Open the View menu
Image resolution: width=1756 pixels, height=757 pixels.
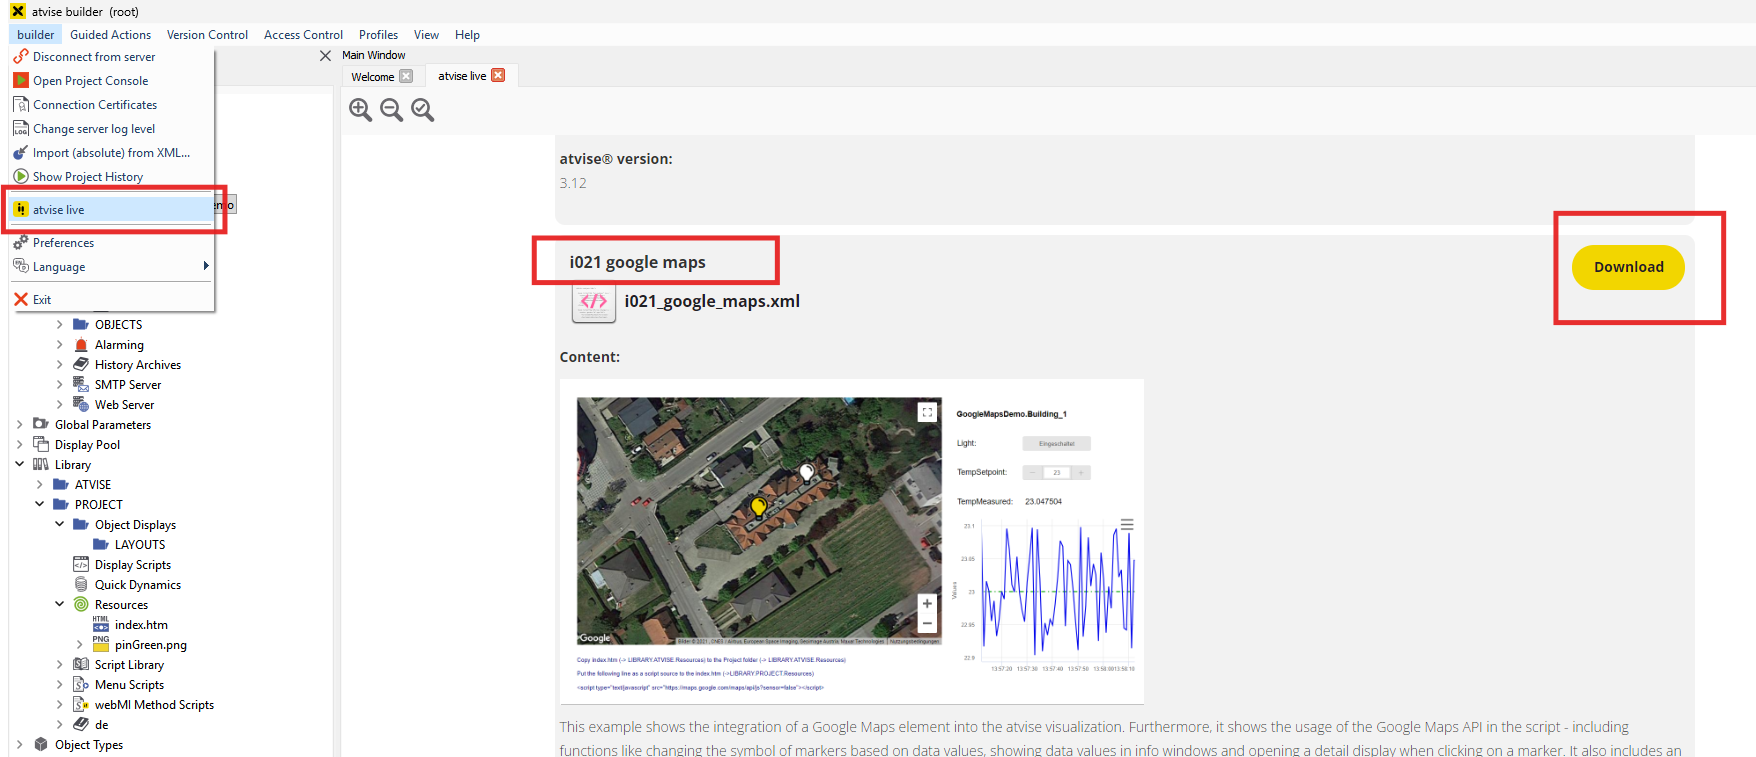coord(426,34)
